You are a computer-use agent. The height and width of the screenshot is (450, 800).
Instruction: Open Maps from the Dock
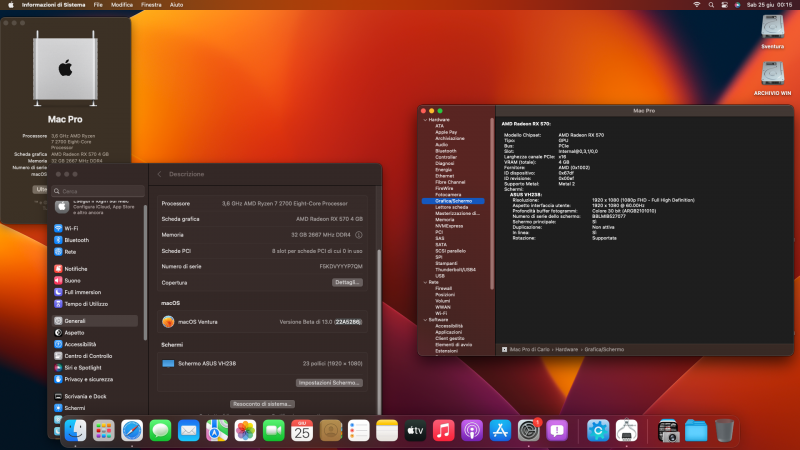pos(217,431)
